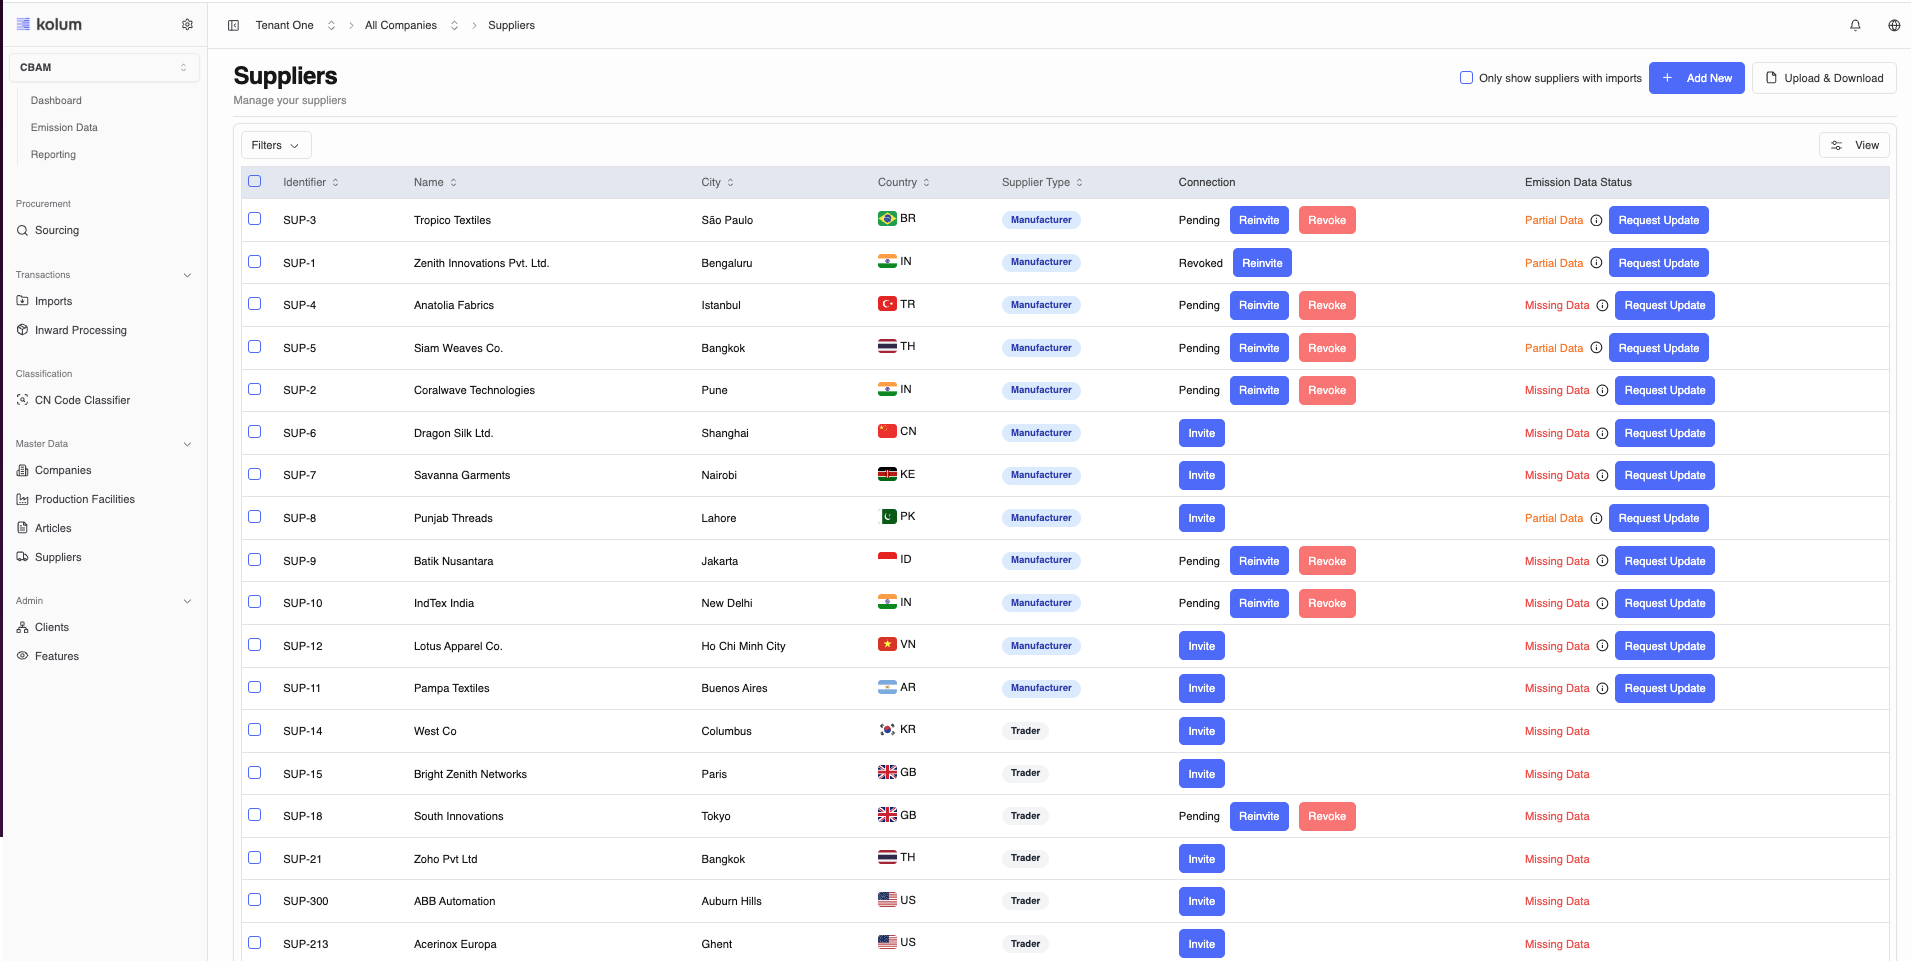
Task: Collapse the Transactions section
Action: click(x=187, y=275)
